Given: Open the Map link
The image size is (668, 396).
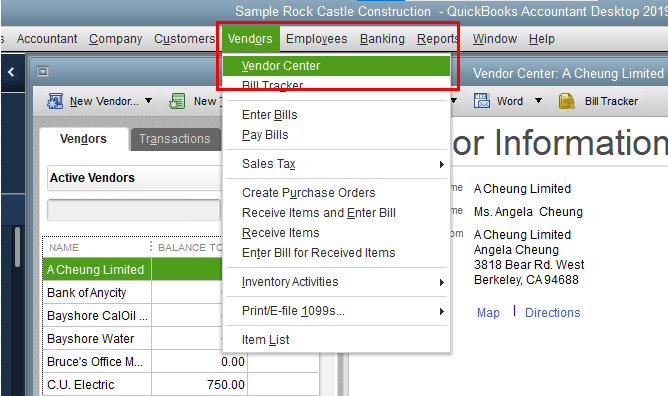Looking at the screenshot, I should [x=488, y=313].
